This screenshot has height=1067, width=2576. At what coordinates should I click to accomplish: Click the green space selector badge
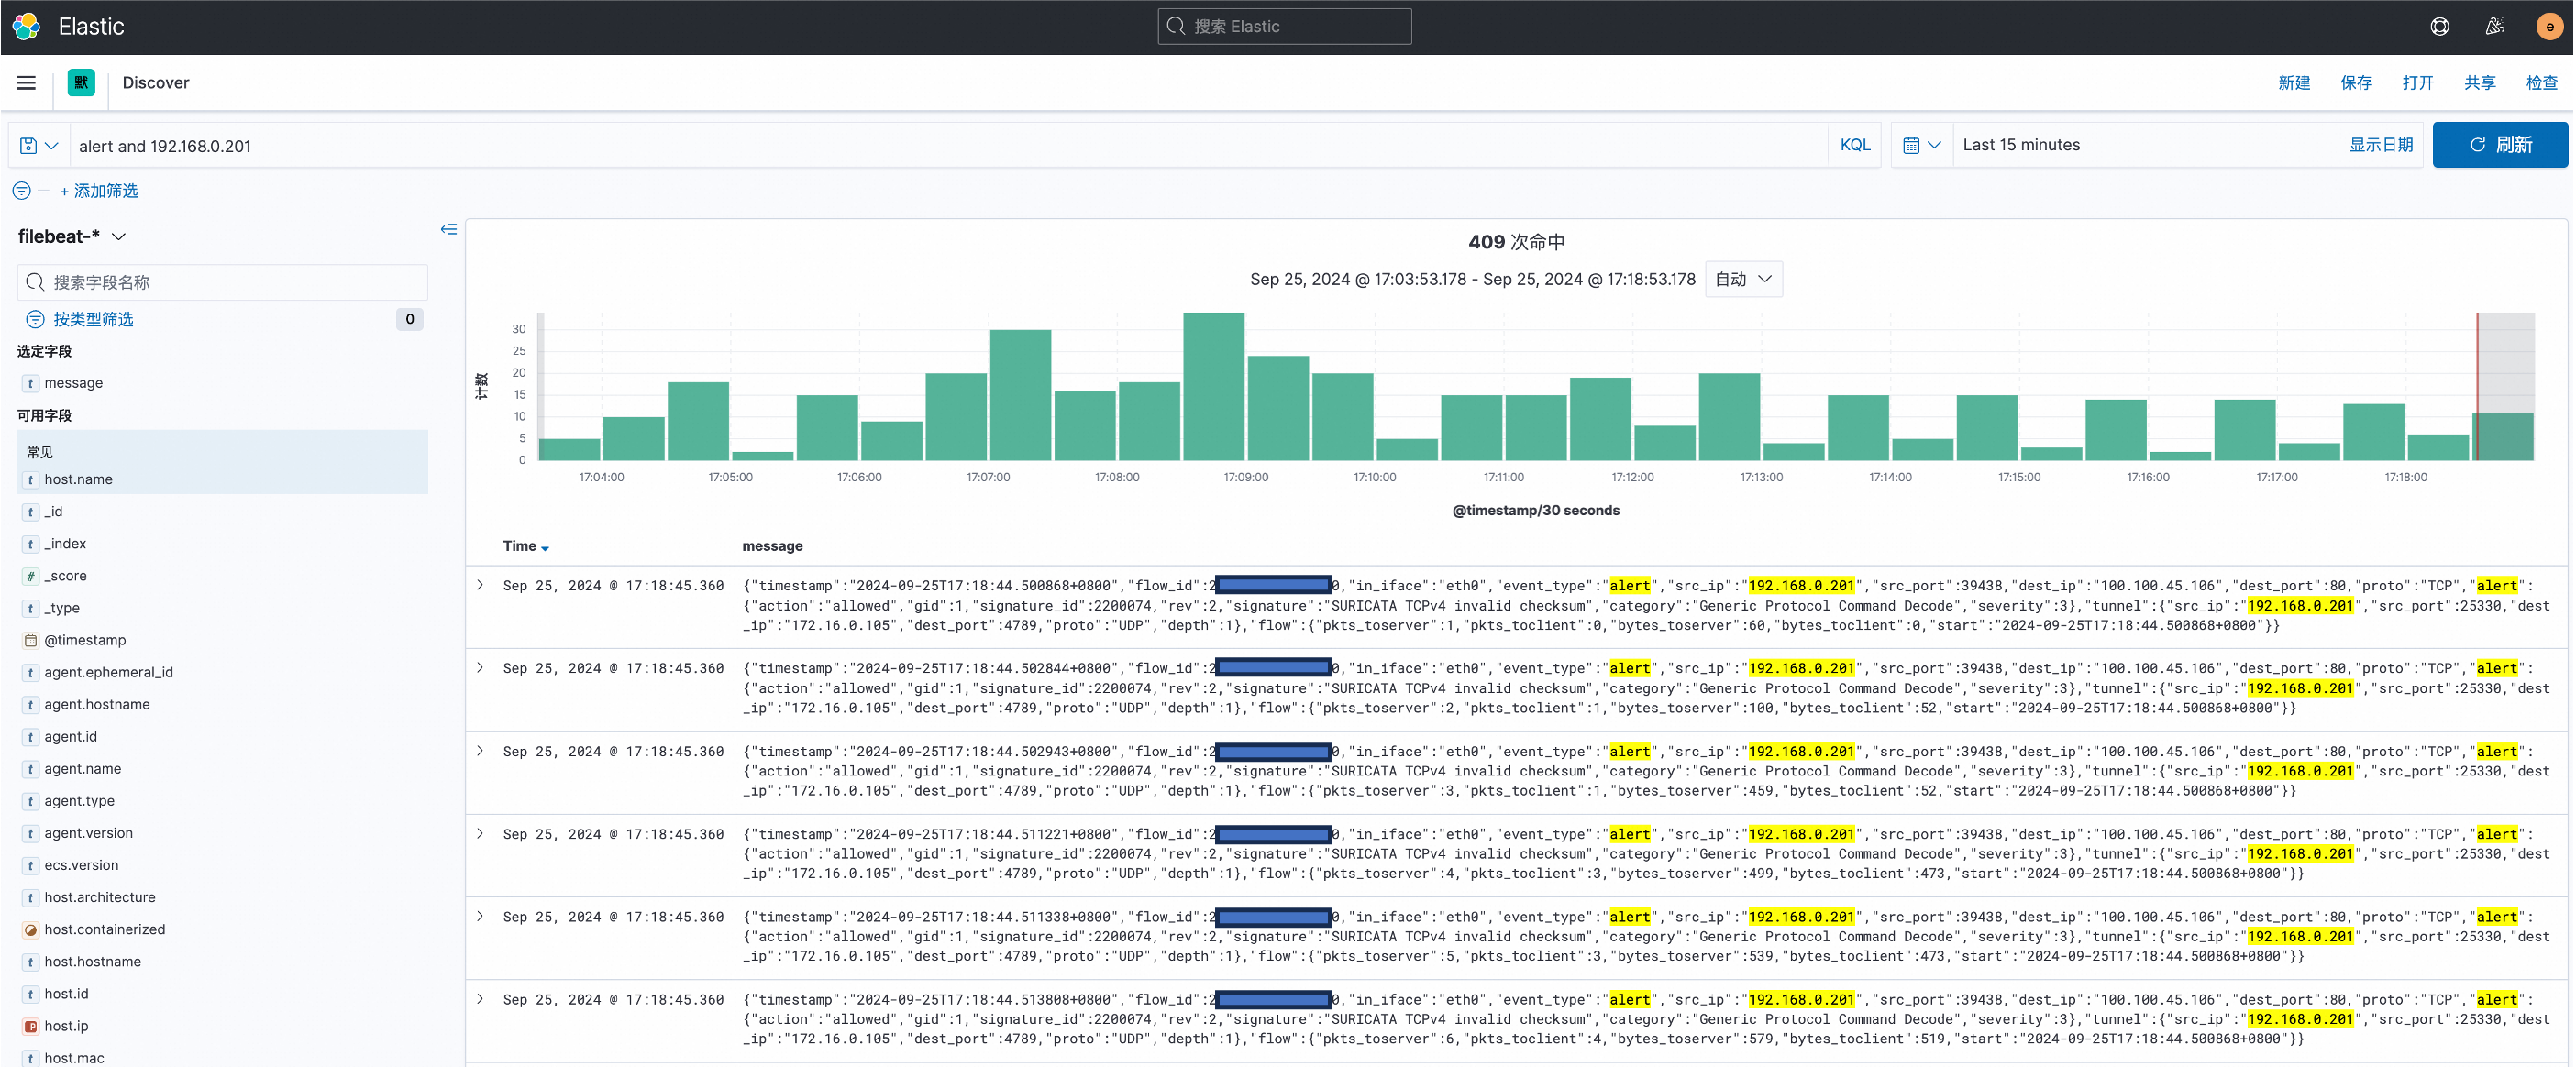pyautogui.click(x=81, y=83)
